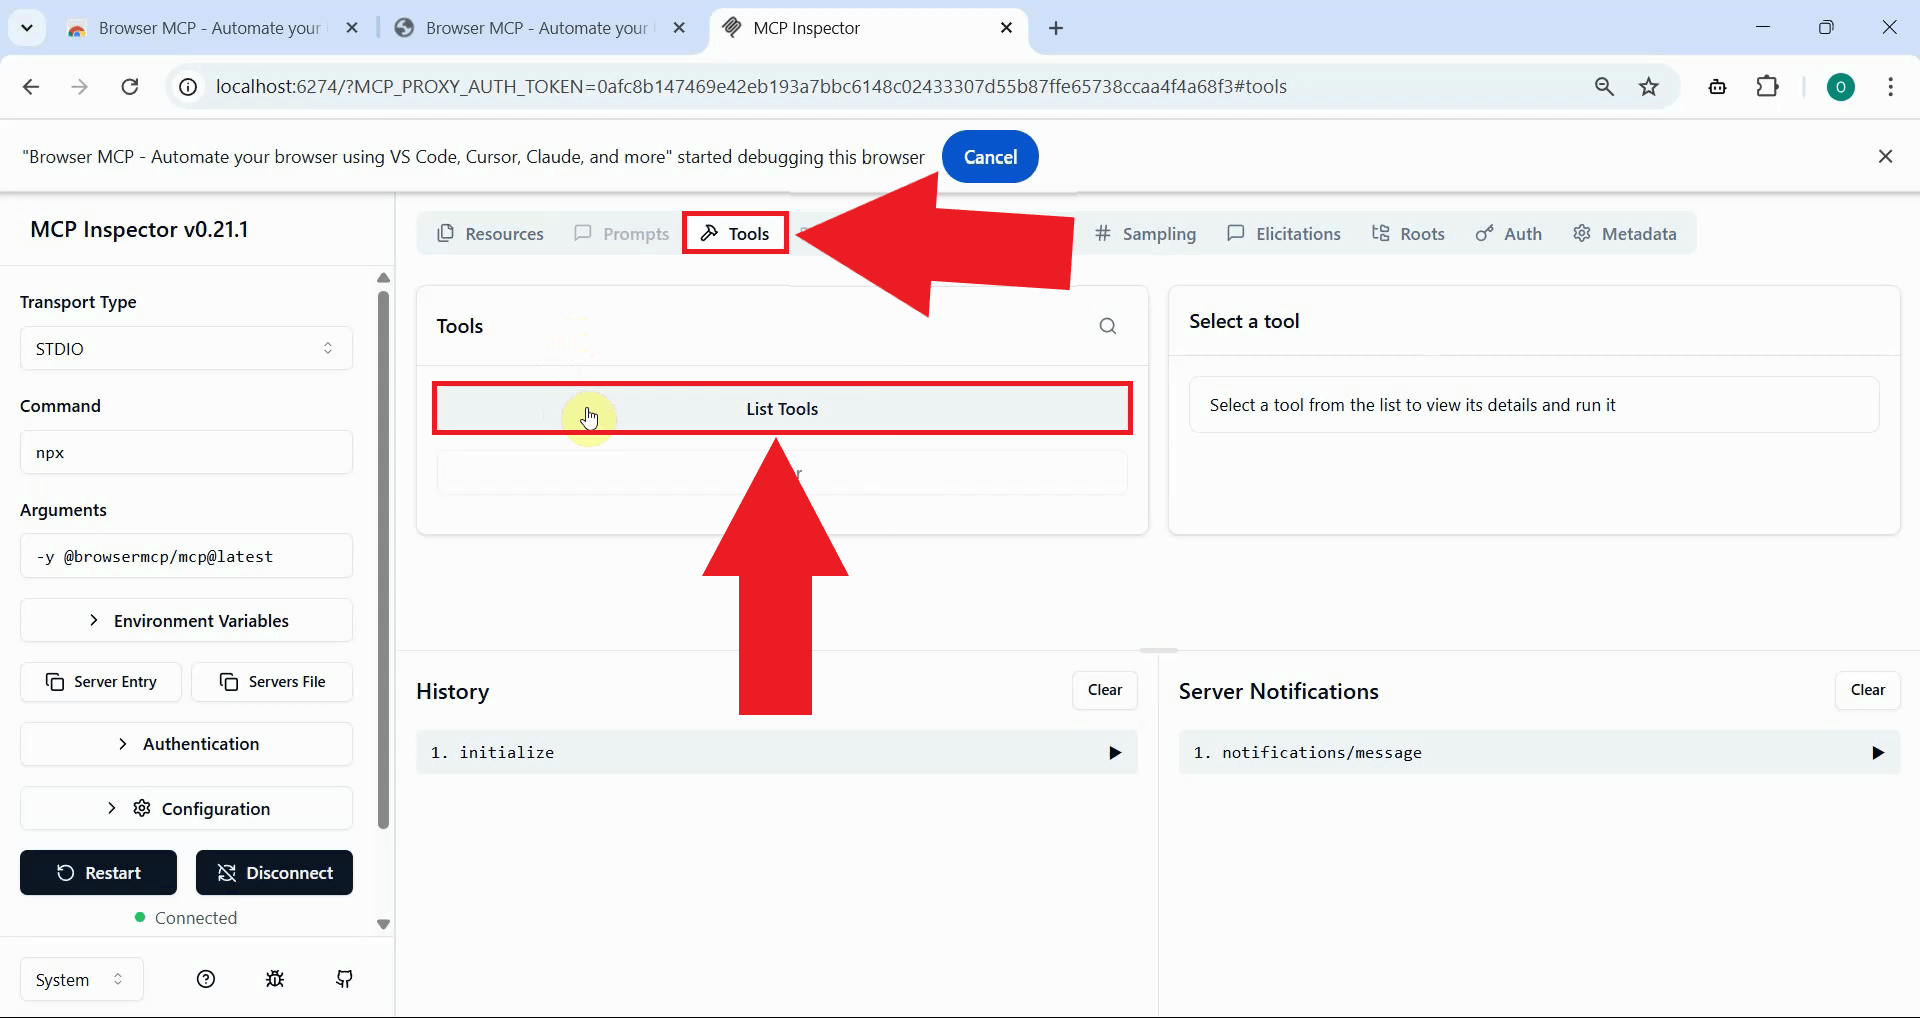Image resolution: width=1920 pixels, height=1018 pixels.
Task: Click the Disconnect button
Action: point(274,872)
